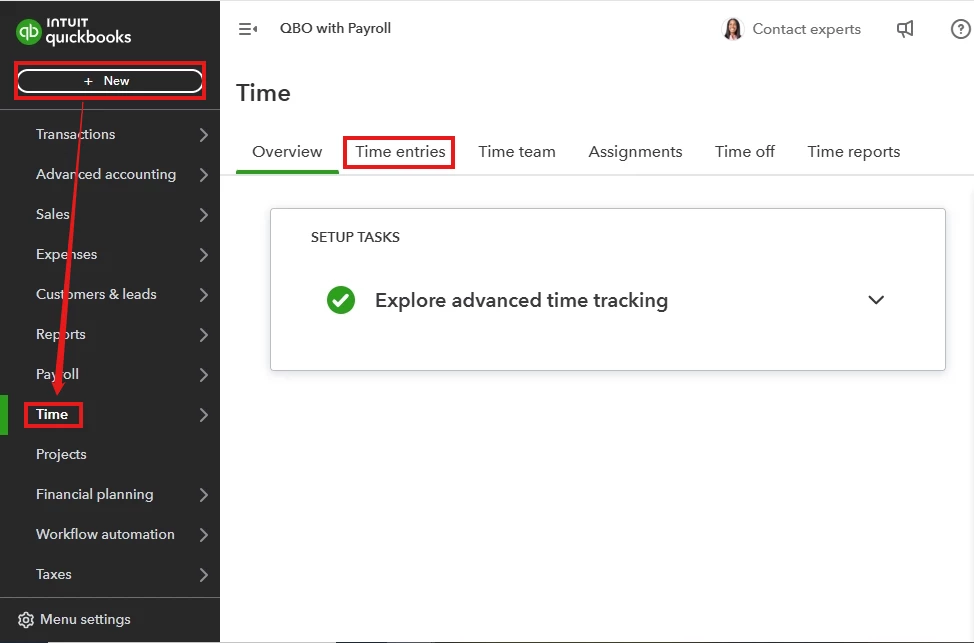Viewport: 974px width, 643px height.
Task: Click the Explore advanced time tracking text
Action: pyautogui.click(x=521, y=300)
